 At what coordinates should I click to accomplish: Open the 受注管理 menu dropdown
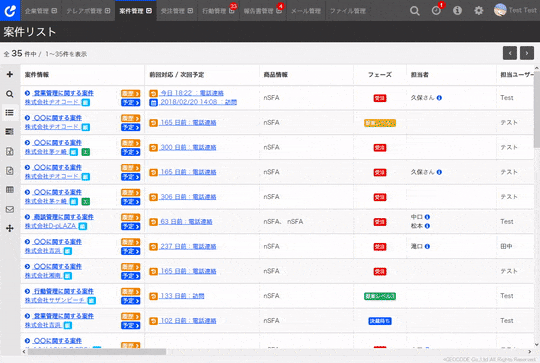click(x=177, y=11)
